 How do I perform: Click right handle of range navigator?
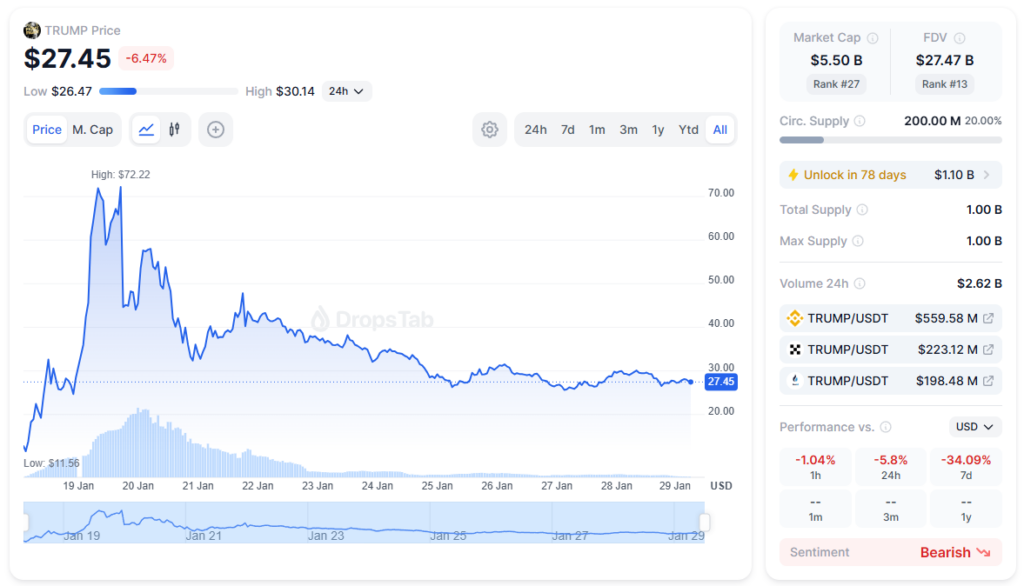click(705, 523)
